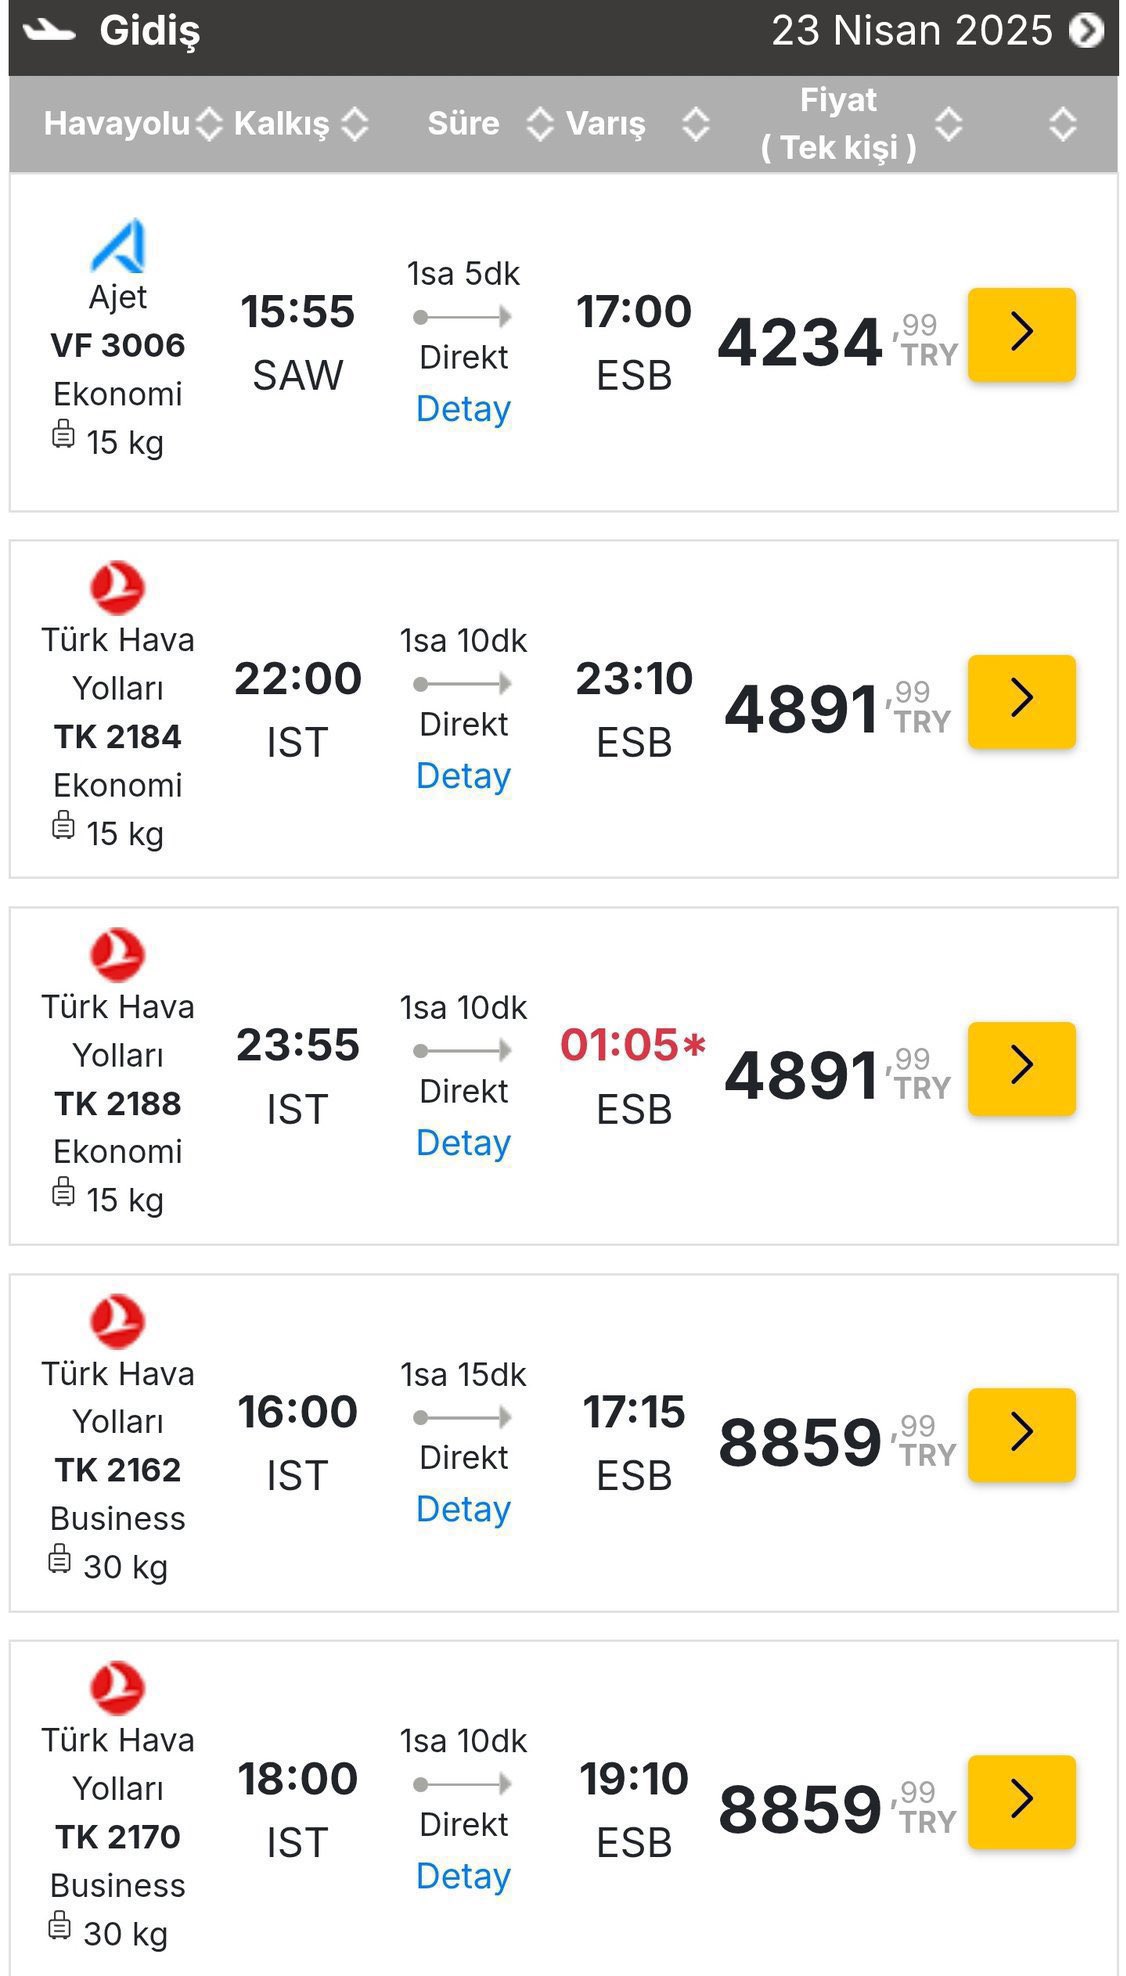Screen dimensions: 1126x1976
Task: Click Turkish Airlines logo for TK 2162
Action: pos(117,1321)
